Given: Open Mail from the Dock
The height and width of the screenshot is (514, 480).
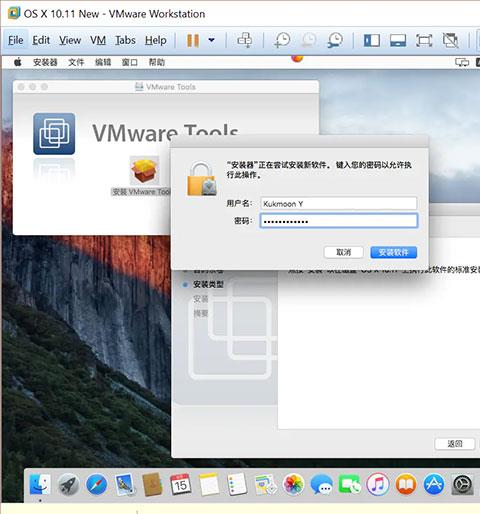Looking at the screenshot, I should tap(125, 484).
